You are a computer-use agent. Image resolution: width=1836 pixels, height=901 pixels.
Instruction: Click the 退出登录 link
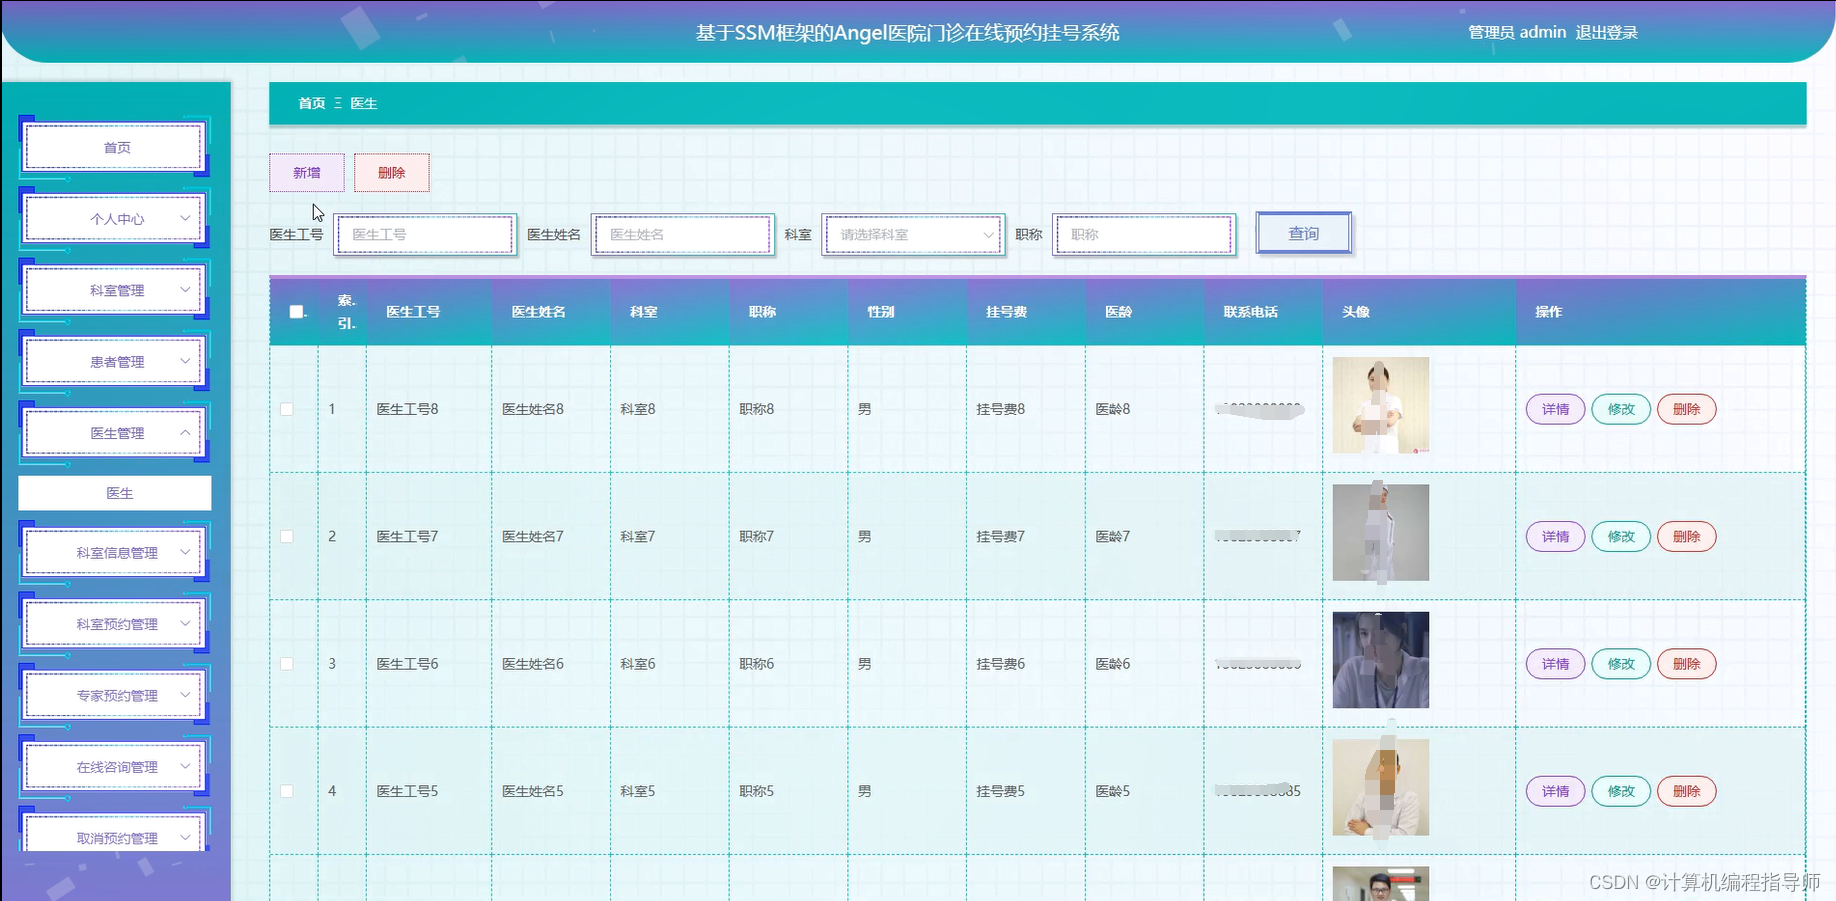click(1606, 32)
